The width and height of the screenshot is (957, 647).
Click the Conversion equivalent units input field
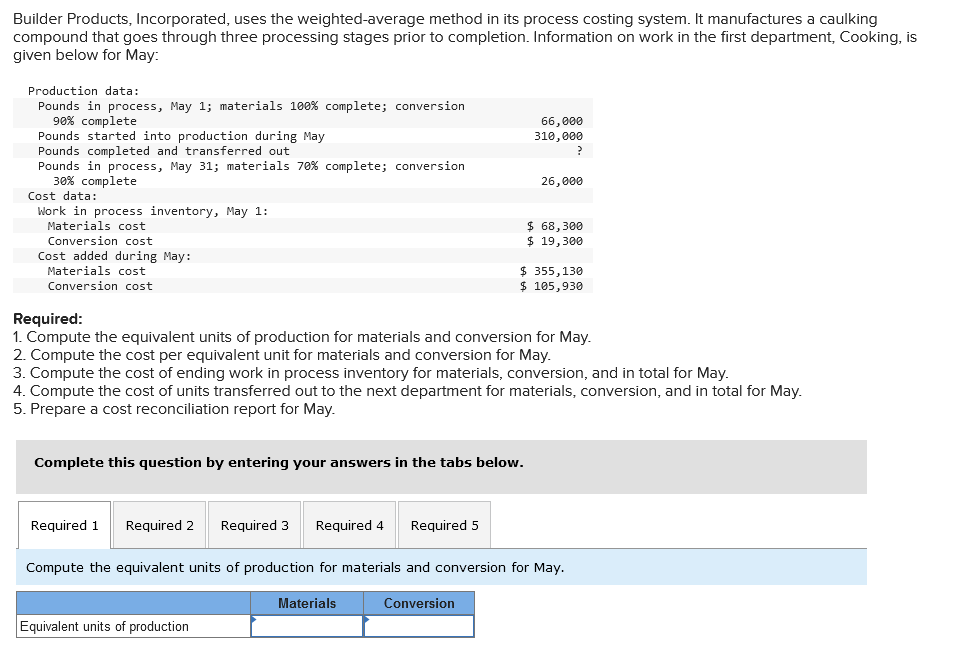(x=419, y=625)
